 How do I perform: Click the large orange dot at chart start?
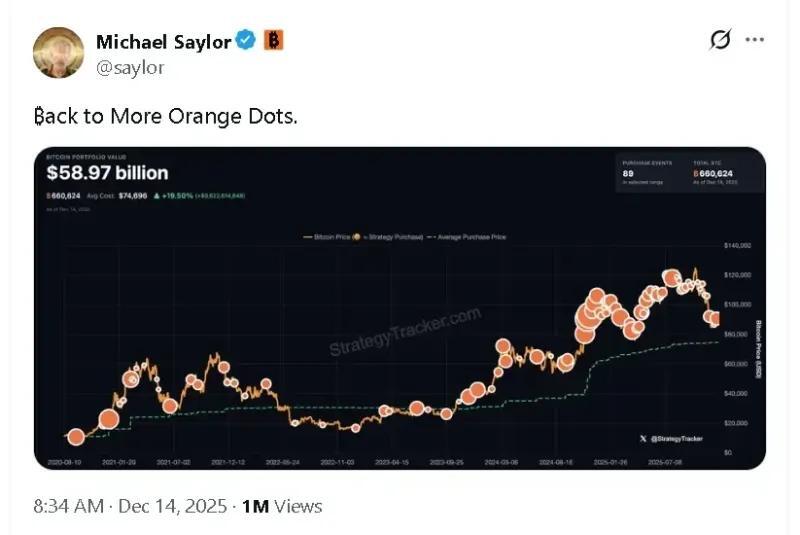coord(75,437)
